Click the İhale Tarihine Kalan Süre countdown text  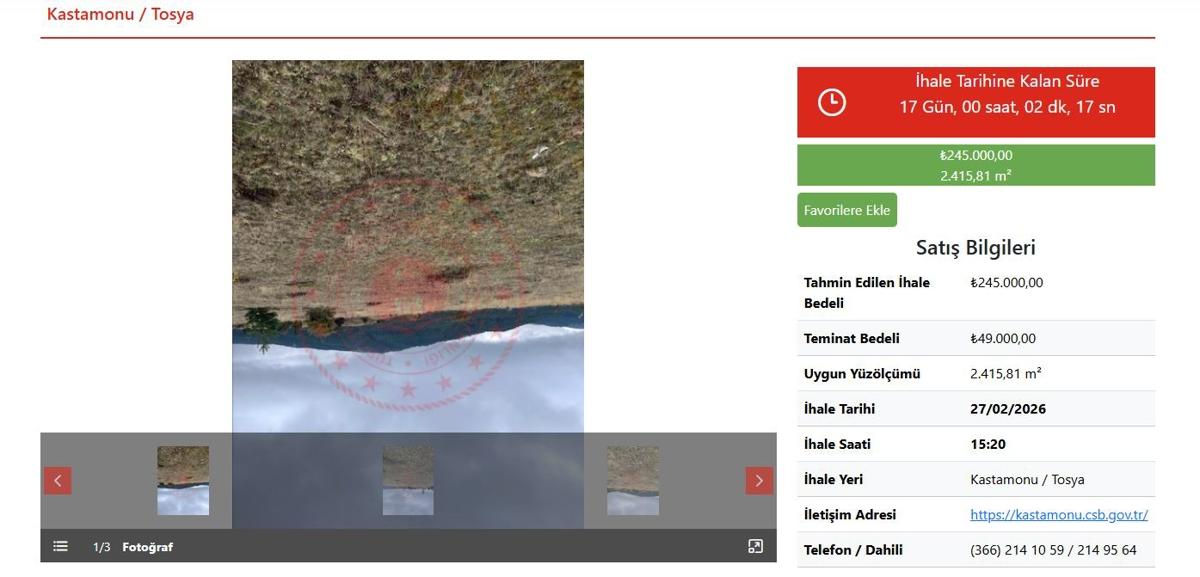tap(1007, 81)
